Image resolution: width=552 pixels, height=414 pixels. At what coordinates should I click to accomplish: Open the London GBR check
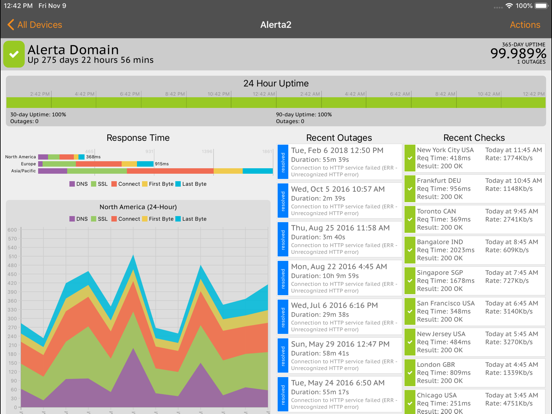click(475, 372)
